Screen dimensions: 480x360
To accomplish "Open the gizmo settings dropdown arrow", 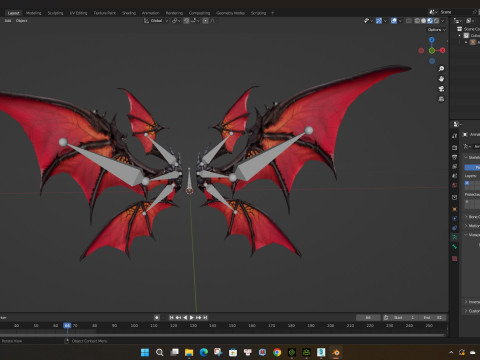I will point(385,21).
